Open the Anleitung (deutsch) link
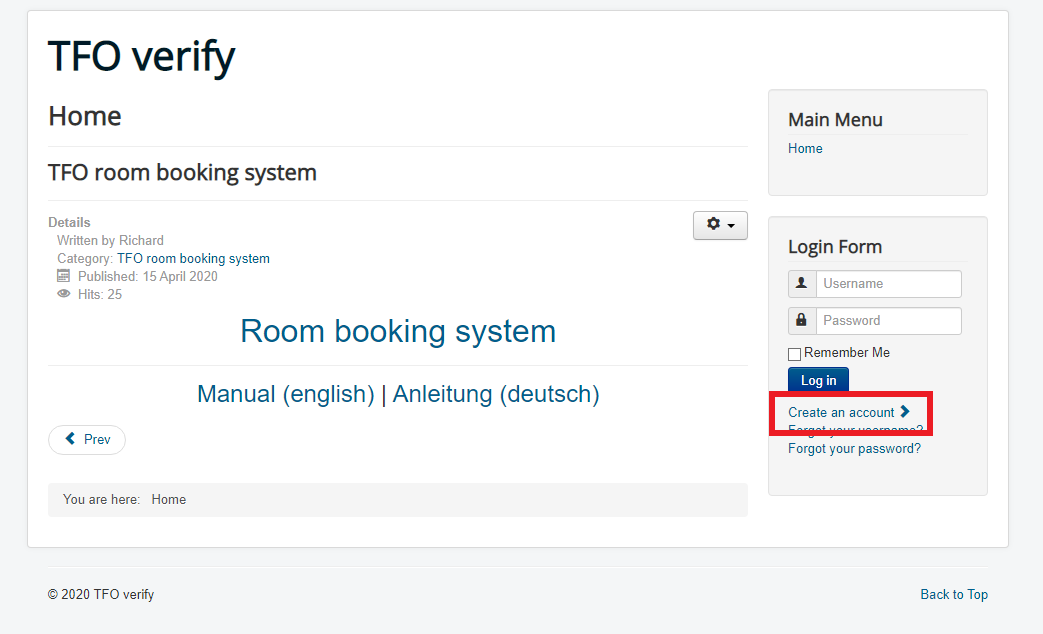Screen dimensions: 1043x634 pos(496,394)
